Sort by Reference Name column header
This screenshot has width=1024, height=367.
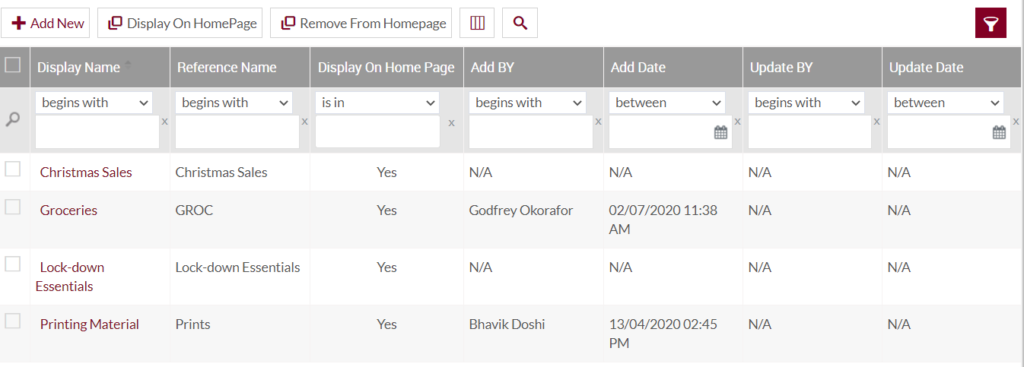[227, 67]
